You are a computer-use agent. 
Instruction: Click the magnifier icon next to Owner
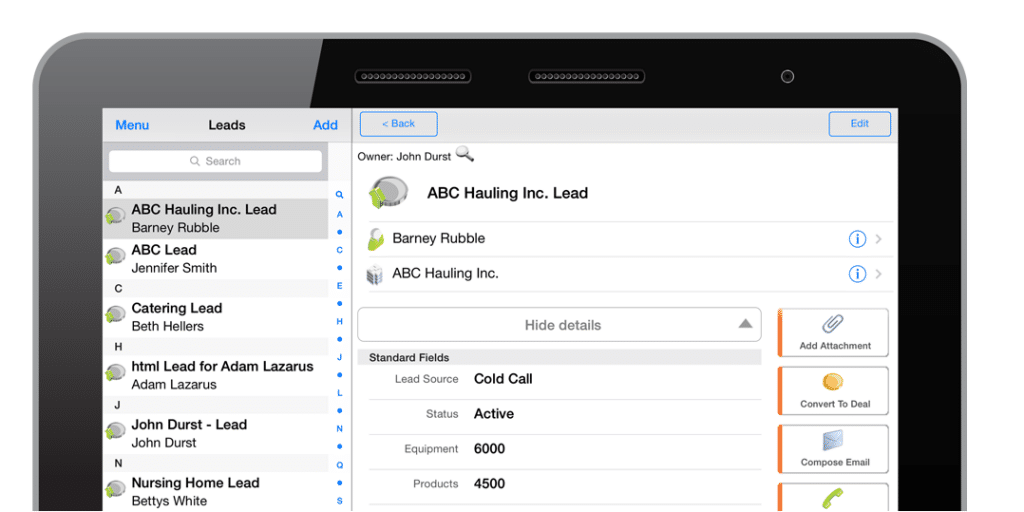click(x=464, y=155)
